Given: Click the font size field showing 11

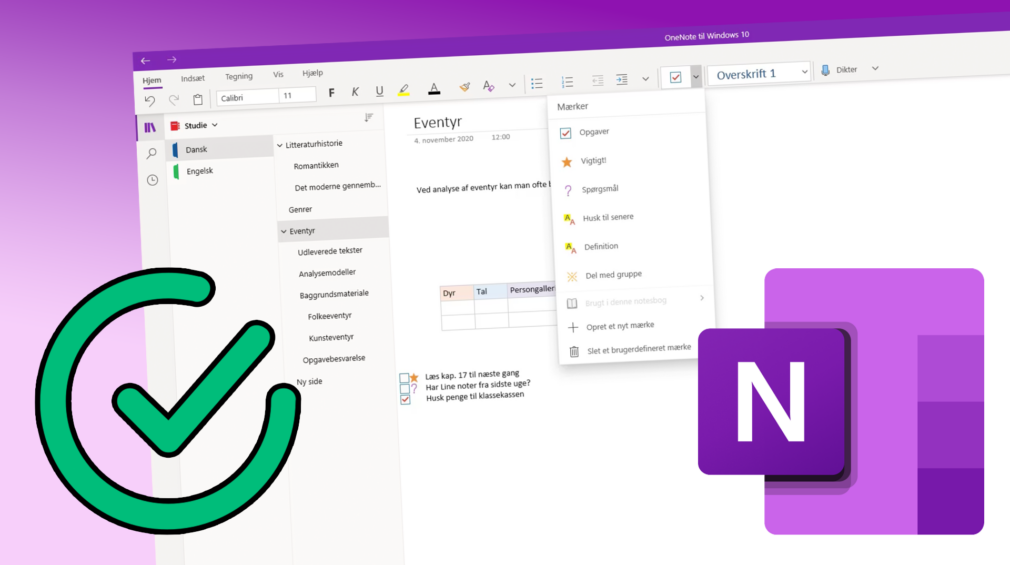Looking at the screenshot, I should coord(297,95).
